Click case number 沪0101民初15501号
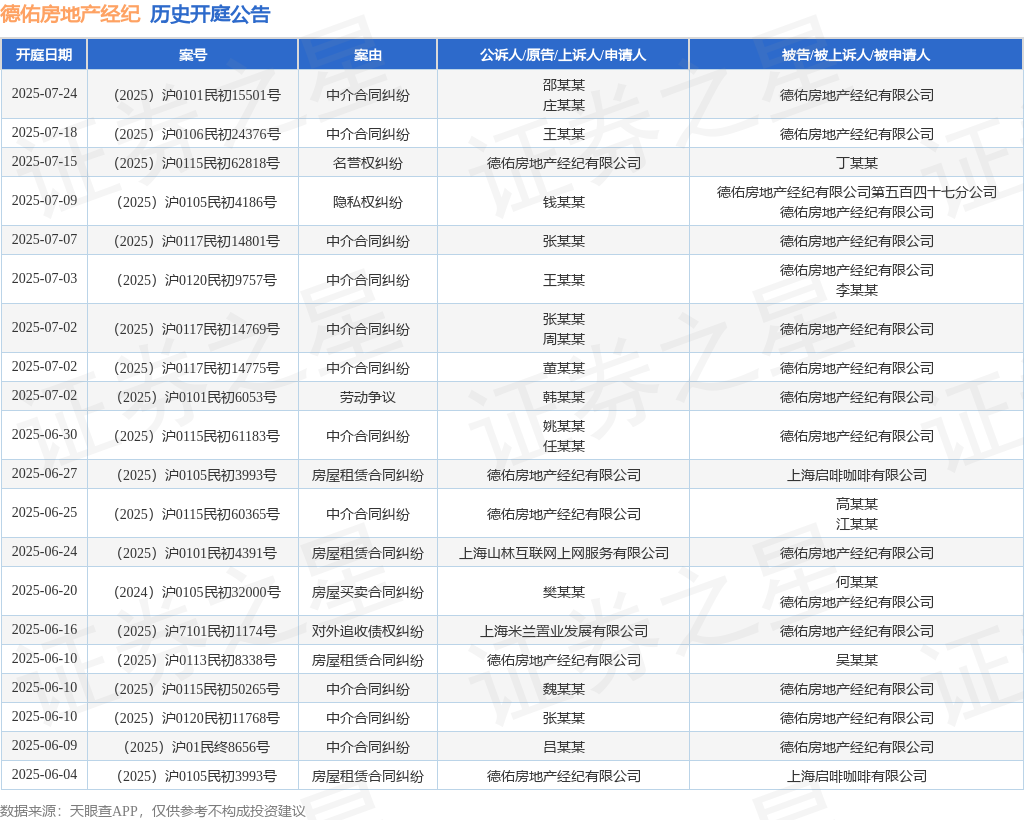 (x=197, y=95)
